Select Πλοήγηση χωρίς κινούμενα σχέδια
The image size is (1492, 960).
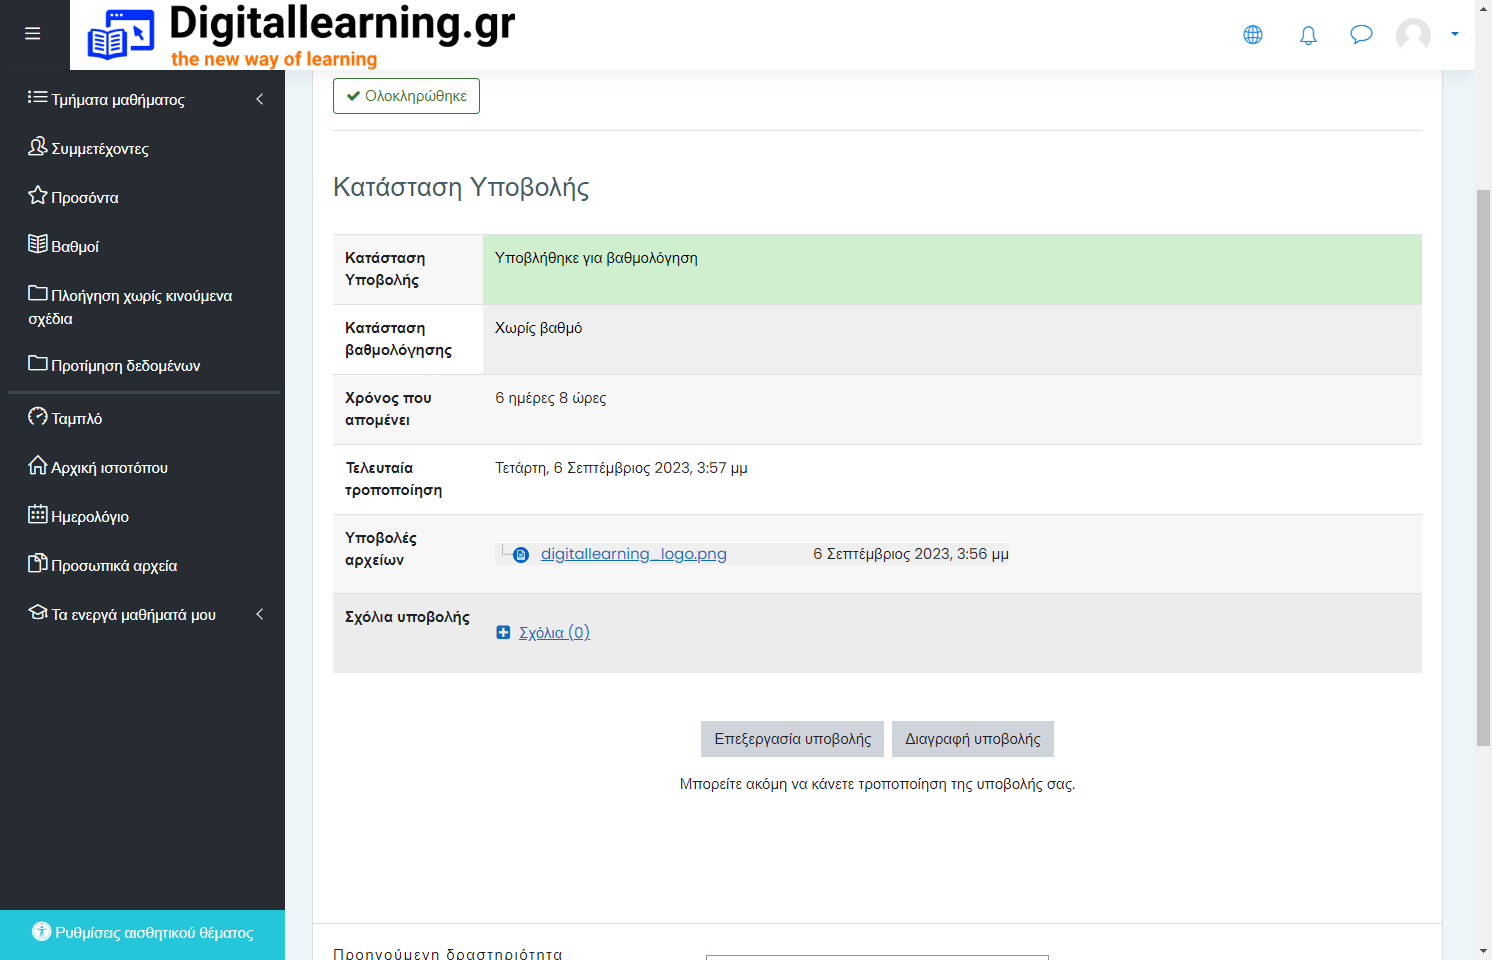[130, 306]
